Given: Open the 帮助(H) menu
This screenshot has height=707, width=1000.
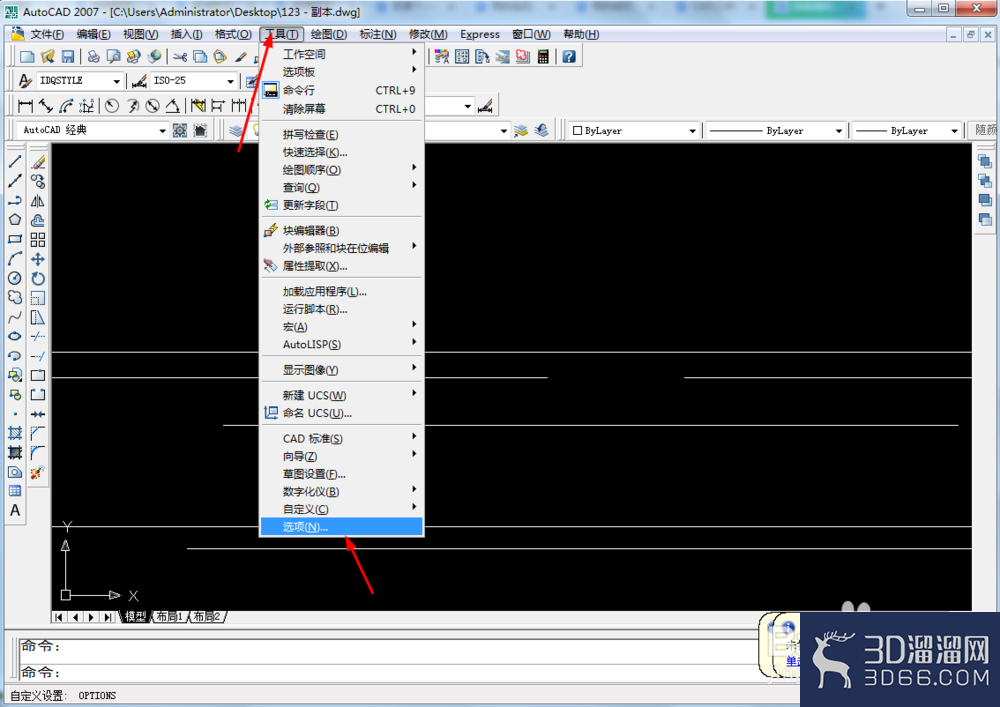Looking at the screenshot, I should point(581,34).
